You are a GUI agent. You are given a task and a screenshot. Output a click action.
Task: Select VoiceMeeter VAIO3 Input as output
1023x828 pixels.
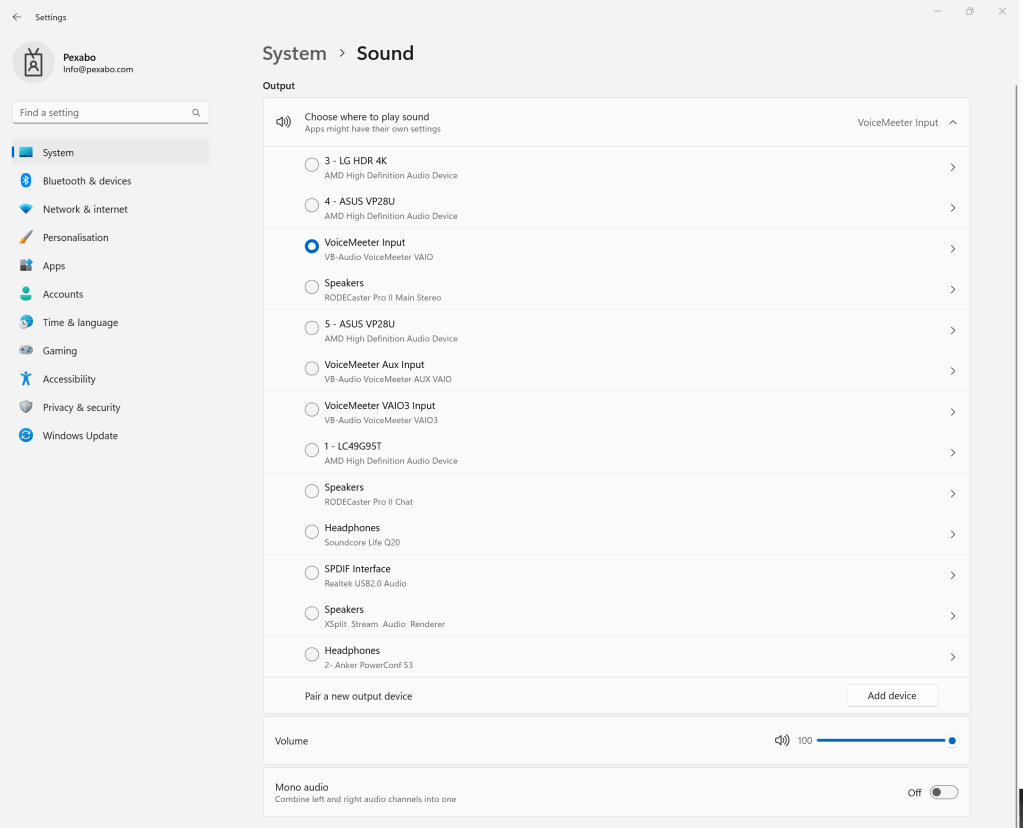pos(312,410)
